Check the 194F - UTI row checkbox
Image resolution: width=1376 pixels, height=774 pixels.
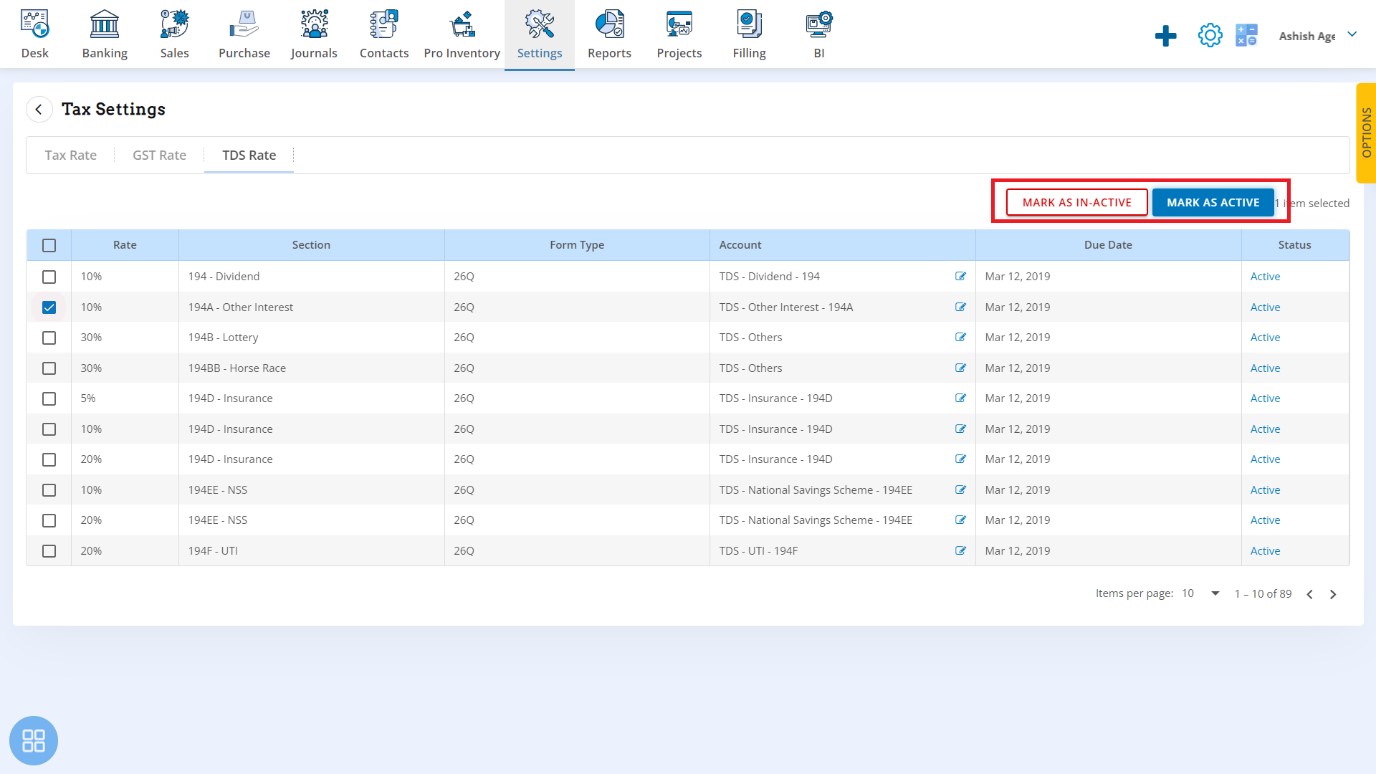[x=49, y=551]
